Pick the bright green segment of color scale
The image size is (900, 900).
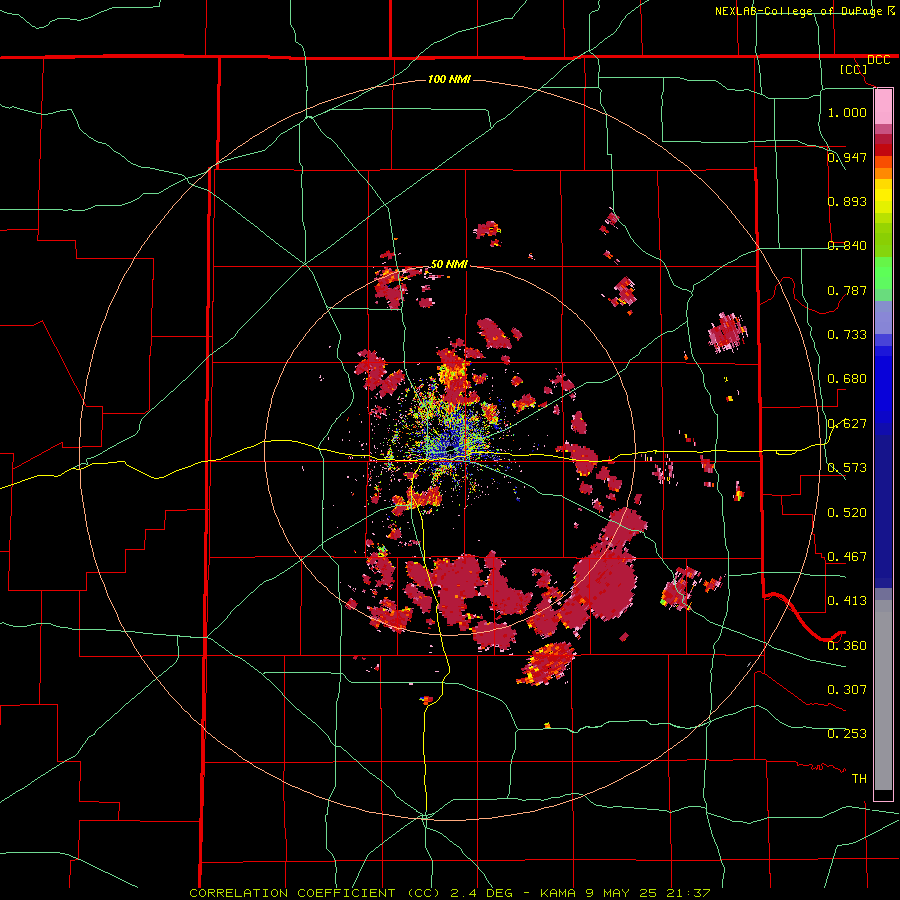coord(883,273)
